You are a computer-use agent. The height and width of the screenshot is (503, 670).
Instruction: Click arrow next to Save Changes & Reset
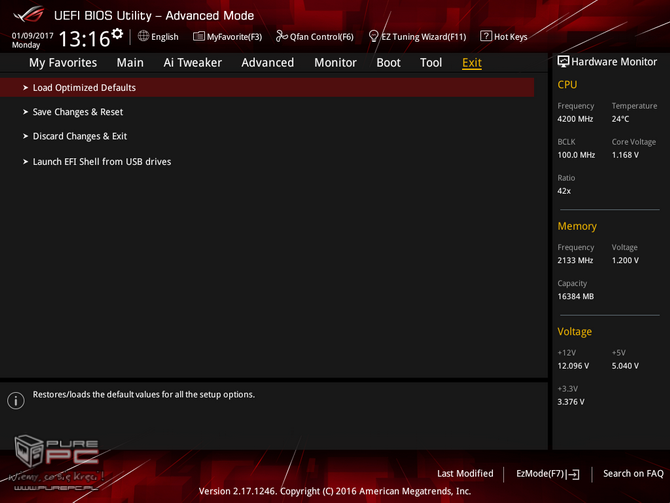coord(26,112)
